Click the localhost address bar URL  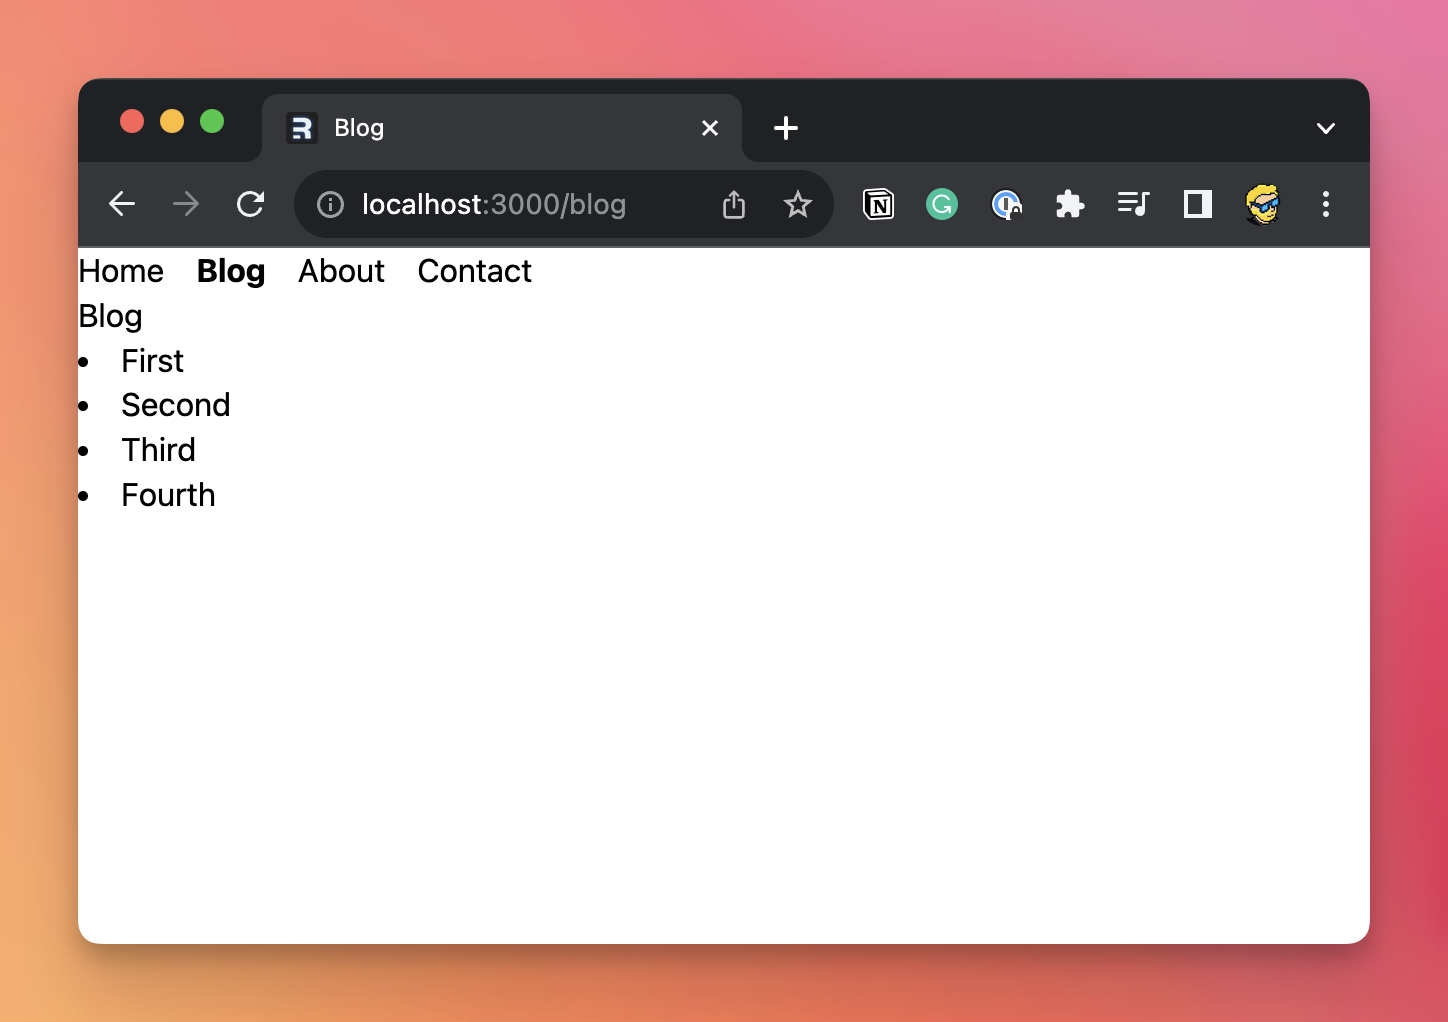click(494, 204)
